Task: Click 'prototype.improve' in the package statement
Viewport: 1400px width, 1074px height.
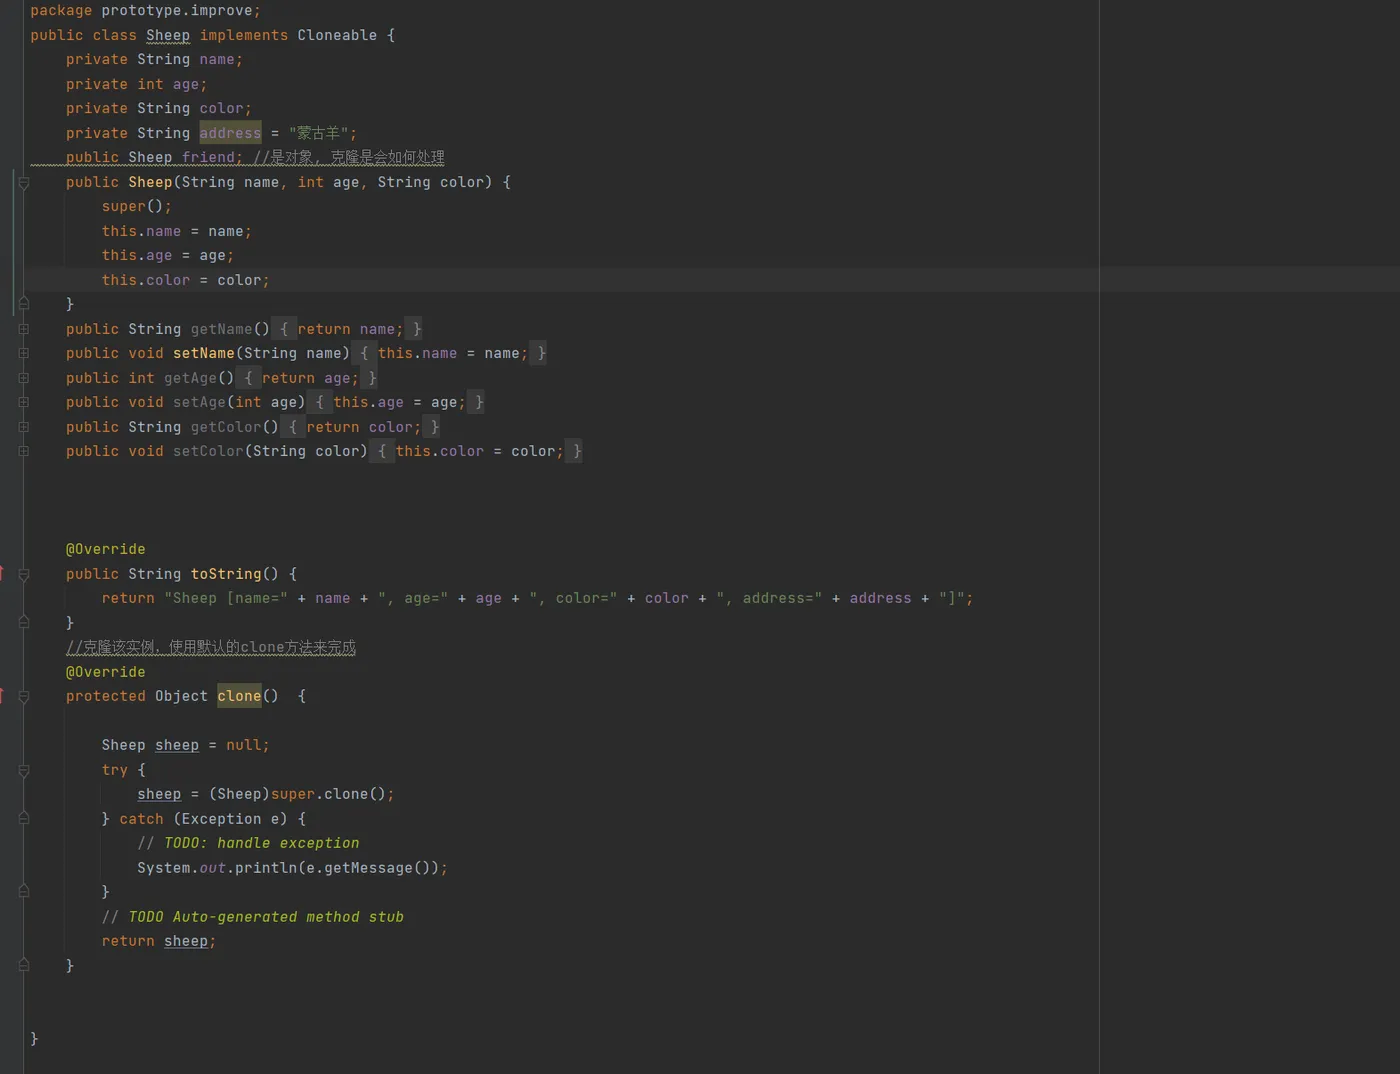Action: [176, 11]
